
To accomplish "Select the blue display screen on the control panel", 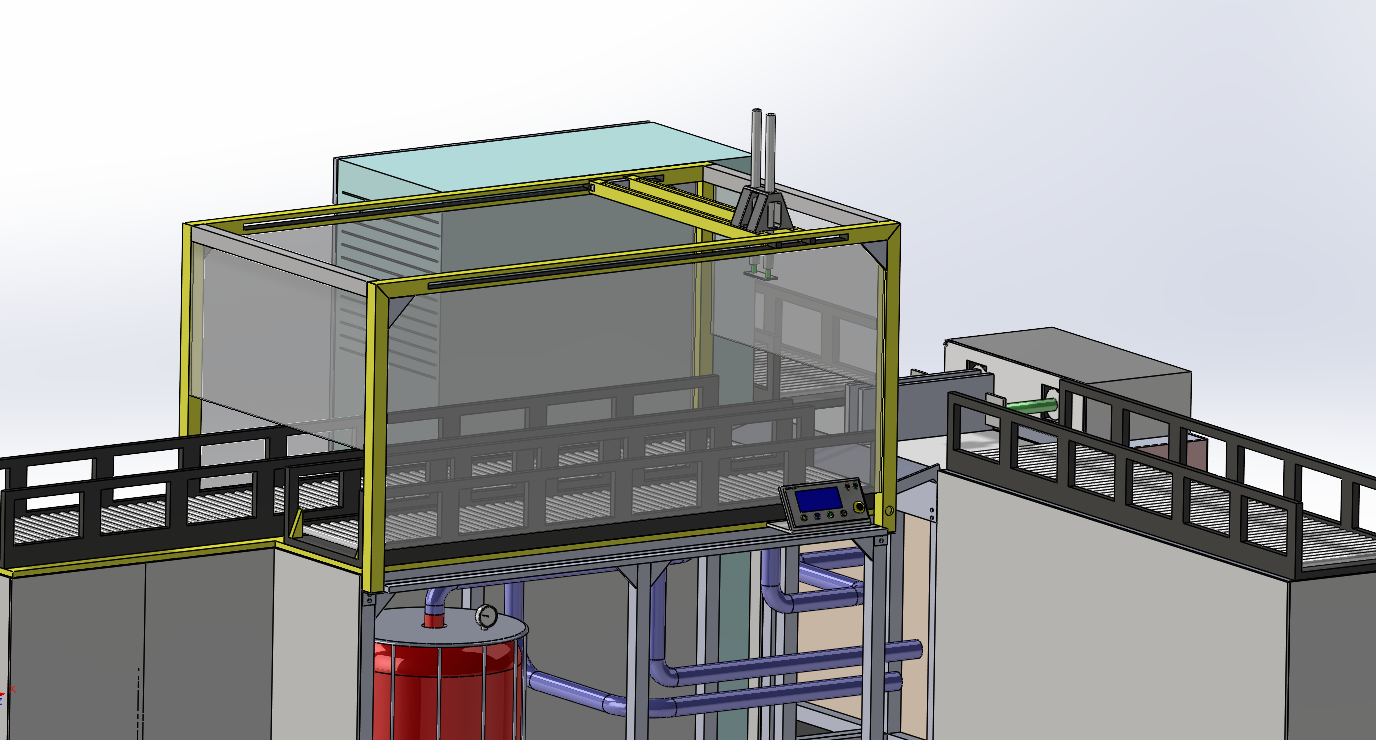I will pyautogui.click(x=817, y=498).
